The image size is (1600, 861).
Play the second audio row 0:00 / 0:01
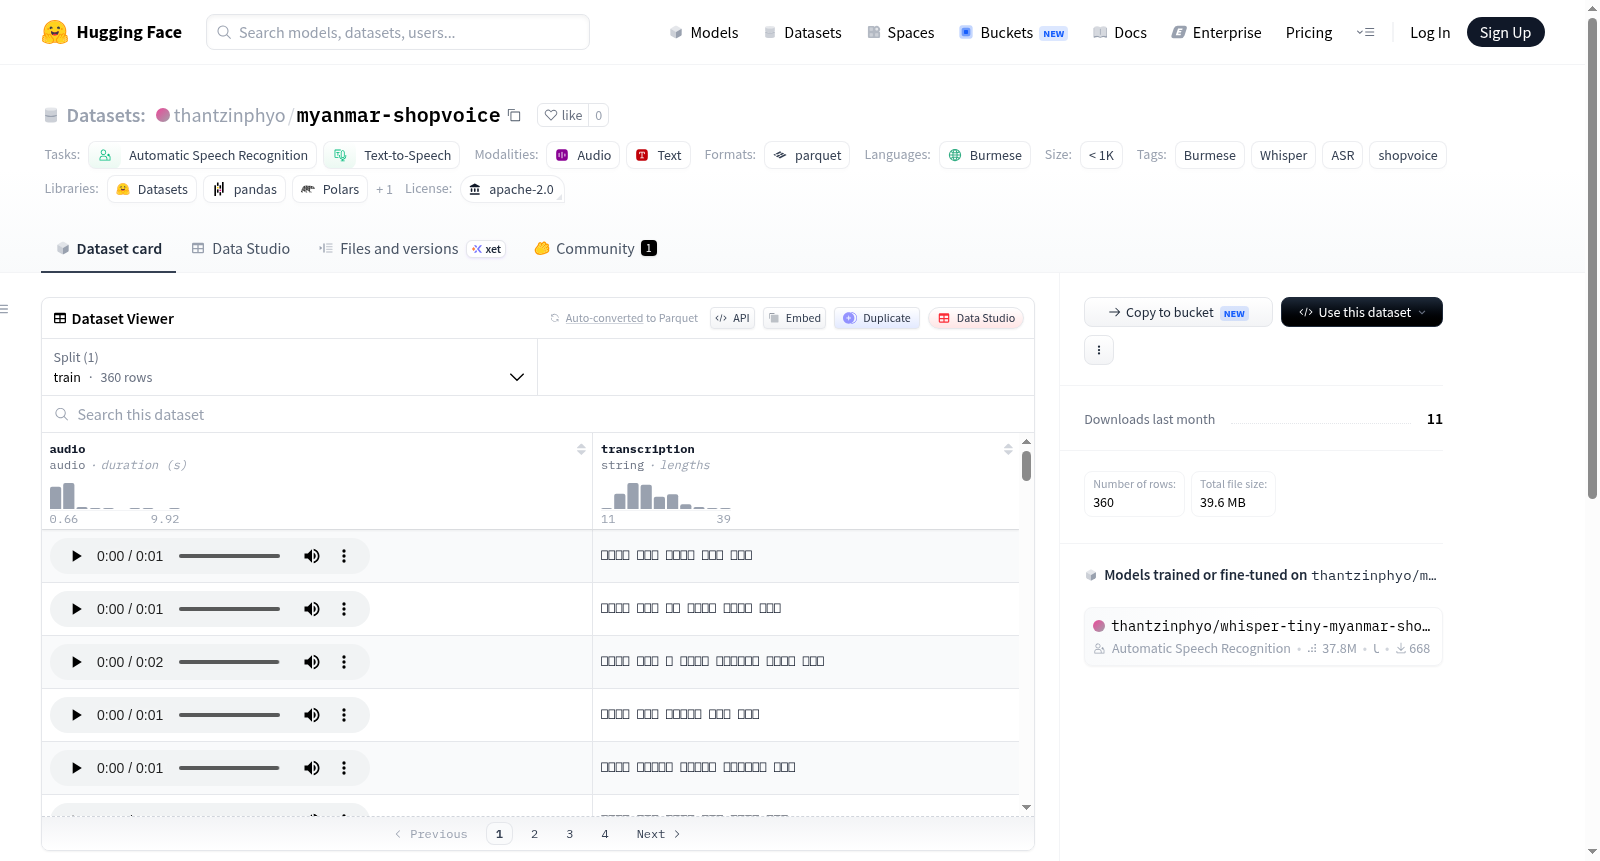point(76,609)
